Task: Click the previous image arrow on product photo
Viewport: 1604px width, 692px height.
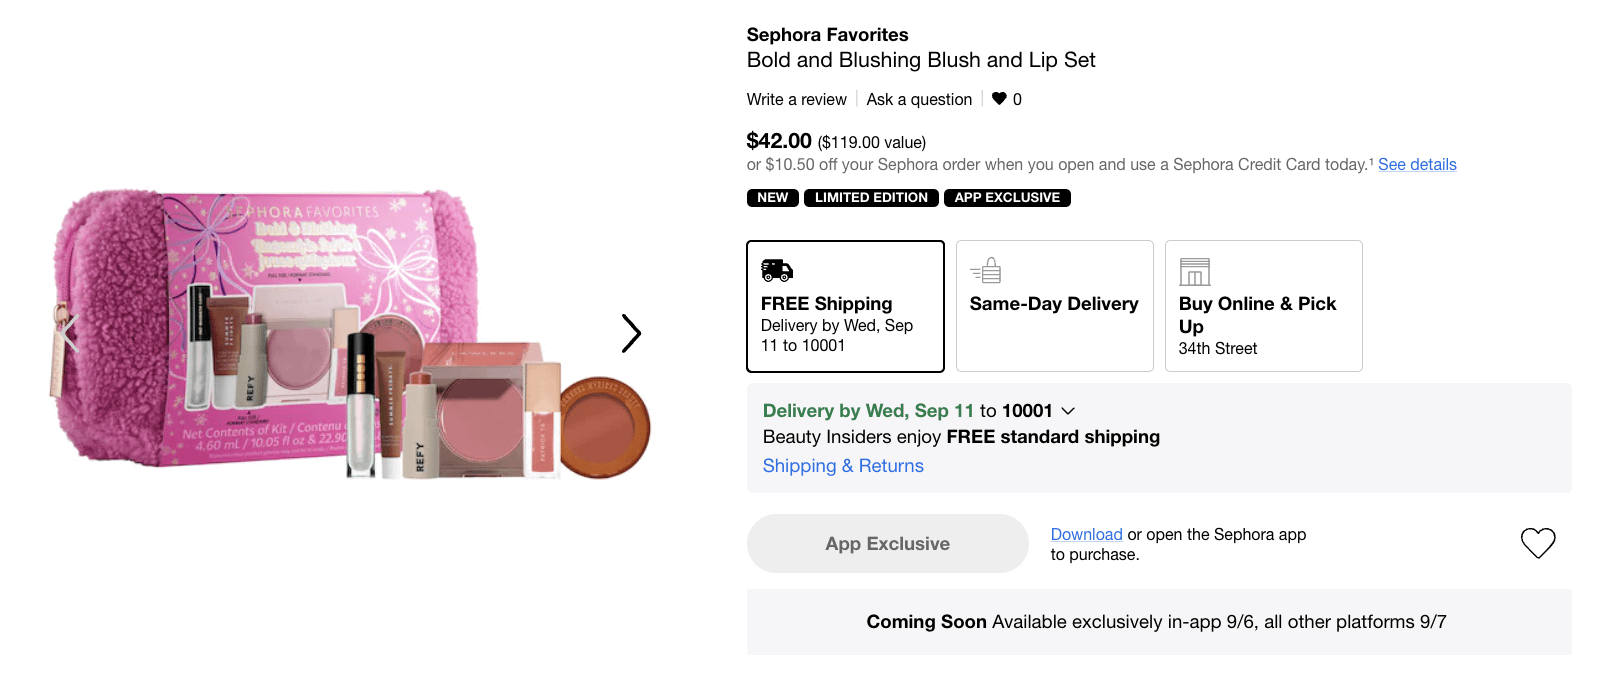Action: [x=68, y=333]
